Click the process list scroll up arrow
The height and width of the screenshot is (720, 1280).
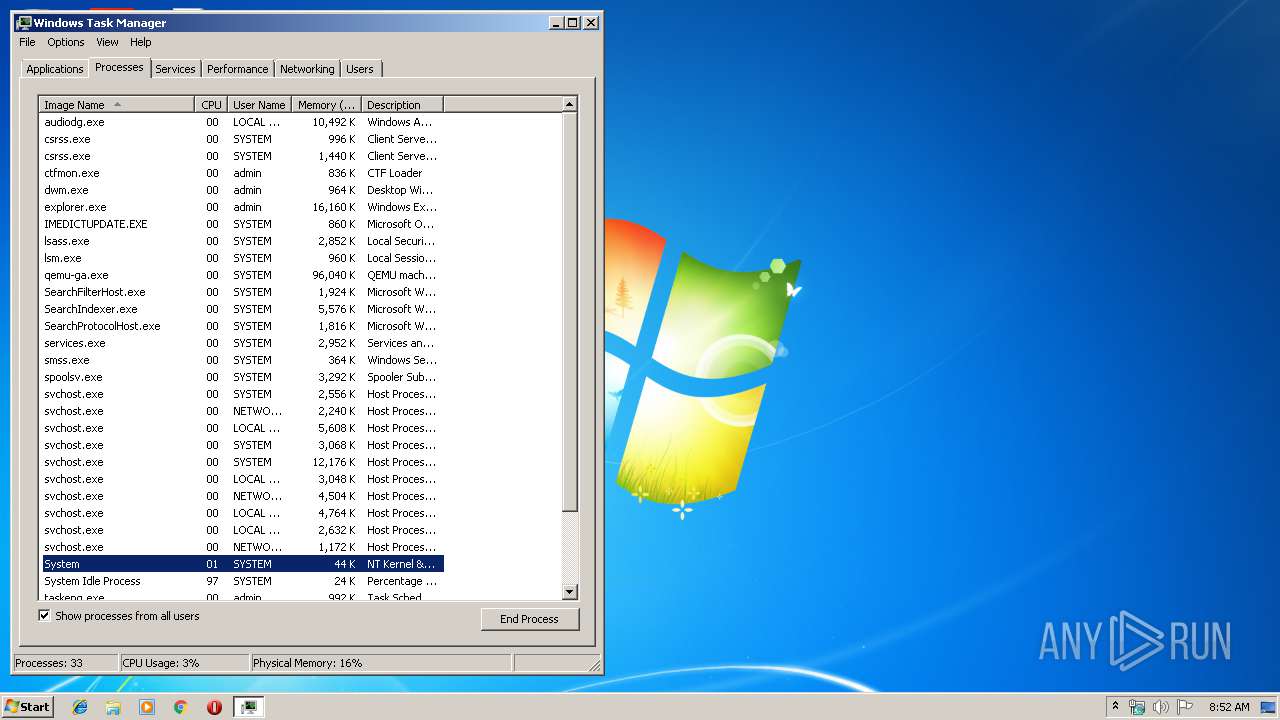[570, 105]
